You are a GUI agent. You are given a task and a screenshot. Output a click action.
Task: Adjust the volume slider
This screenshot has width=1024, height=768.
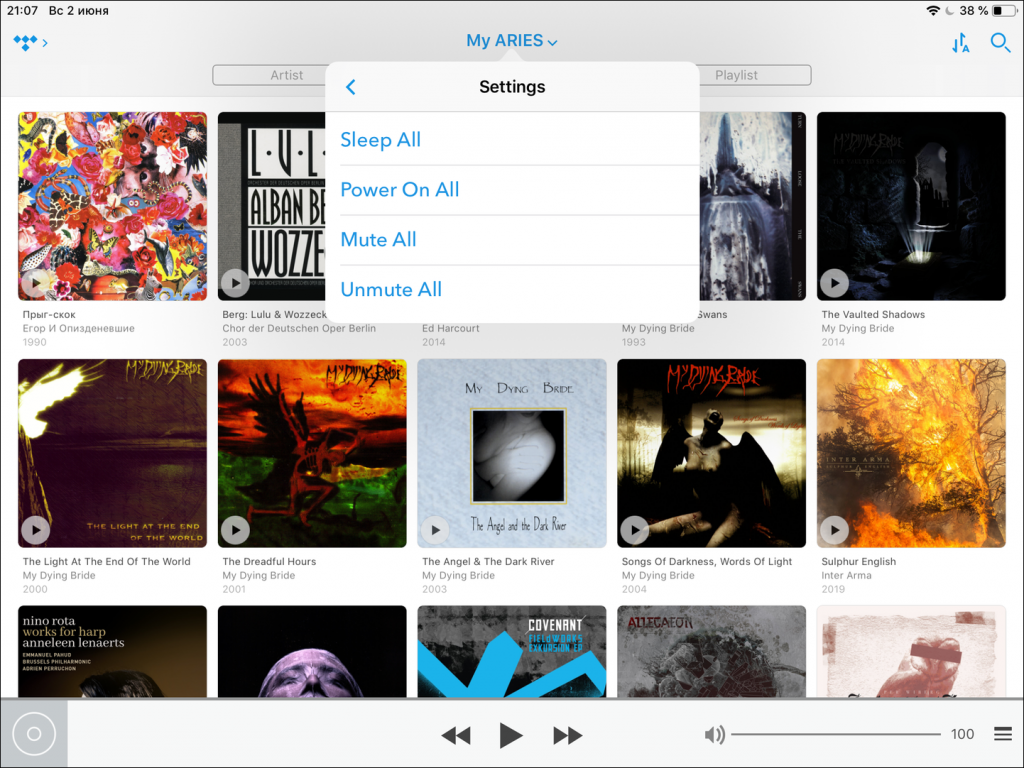pyautogui.click(x=836, y=734)
